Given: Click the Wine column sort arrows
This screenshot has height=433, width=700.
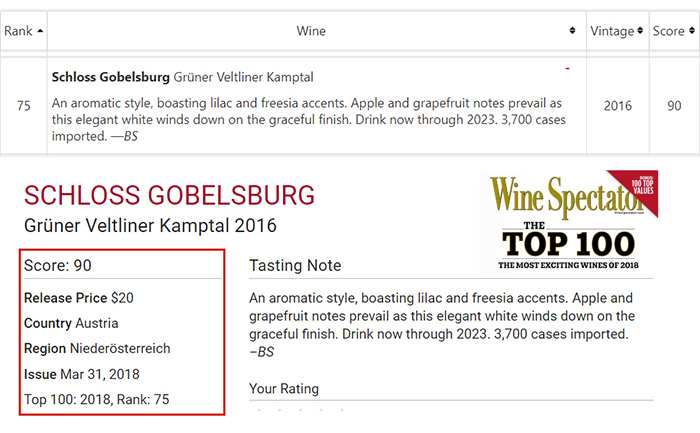Looking at the screenshot, I should click(x=572, y=30).
